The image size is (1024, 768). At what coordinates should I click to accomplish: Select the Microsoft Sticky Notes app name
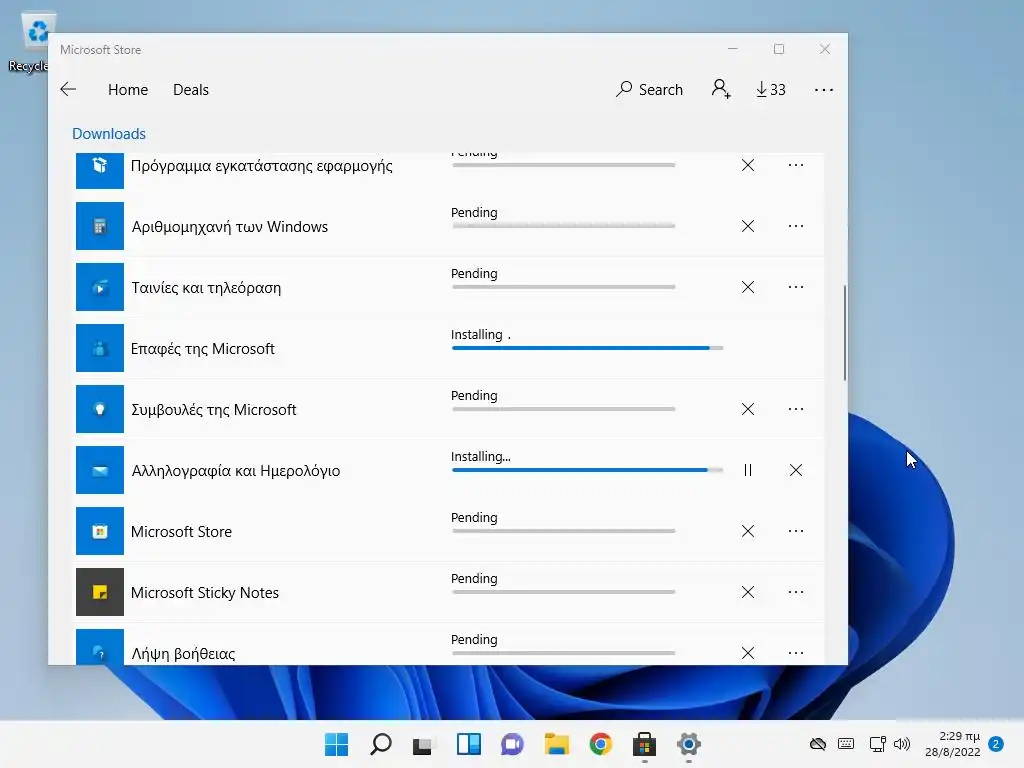[205, 592]
